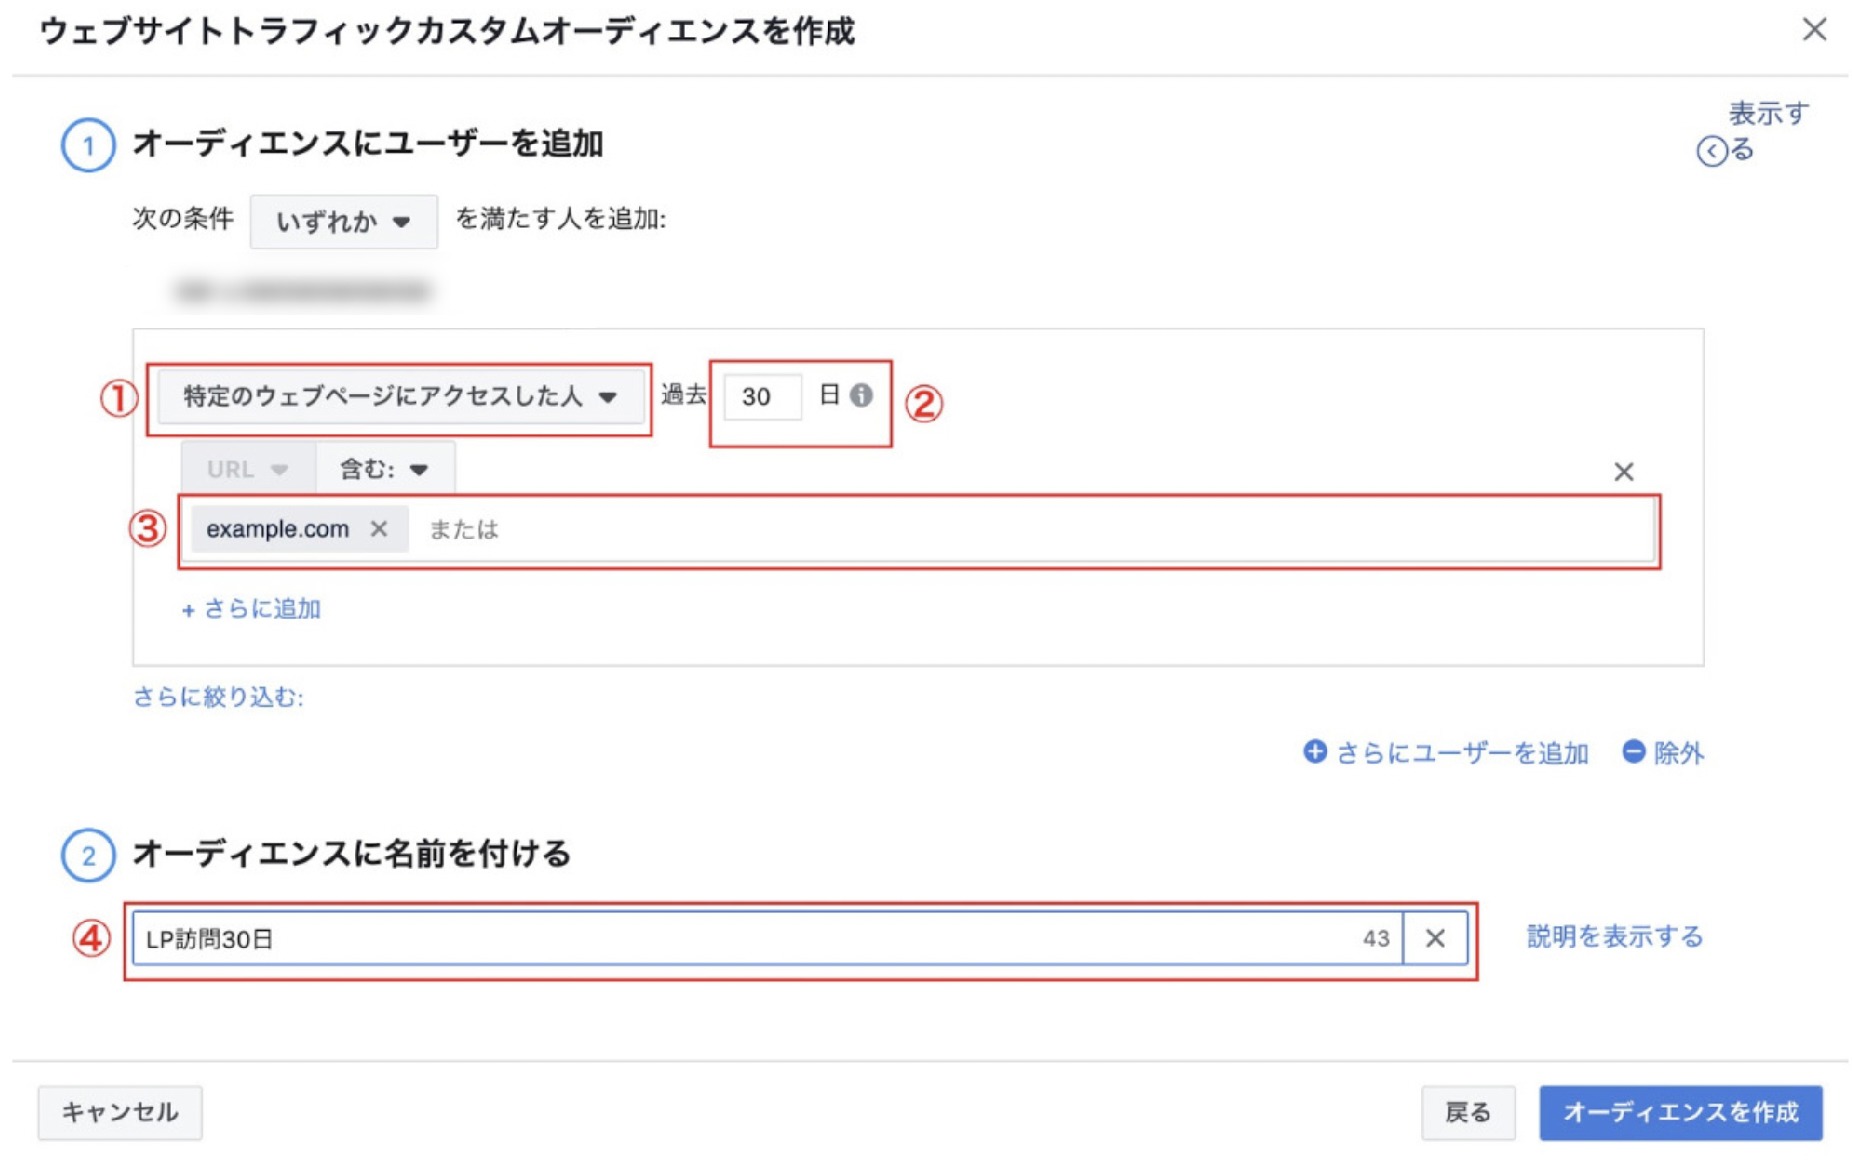This screenshot has width=1852, height=1160.
Task: Open the いずれか condition dropdown
Action: 343,221
